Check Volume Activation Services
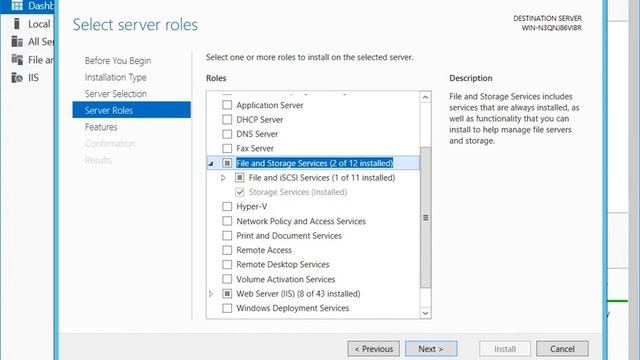 (227, 279)
